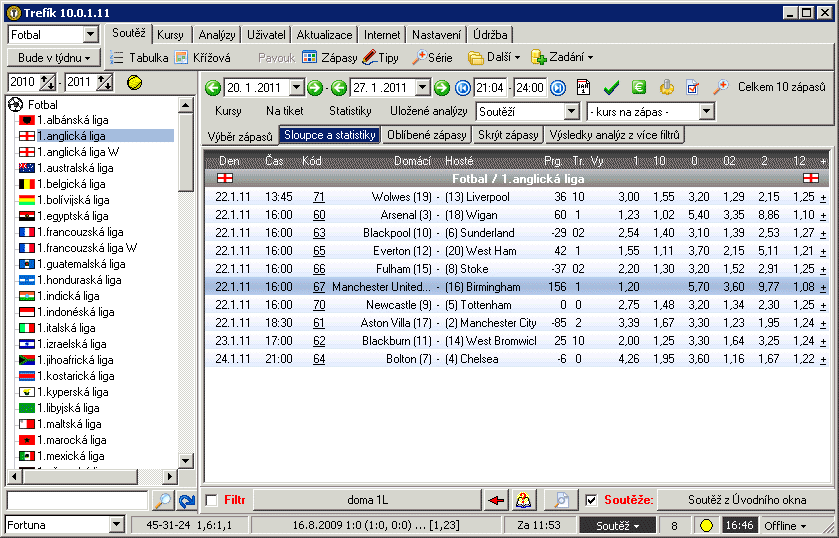Switch to the Uživatel tab
This screenshot has width=839, height=538.
pos(266,35)
